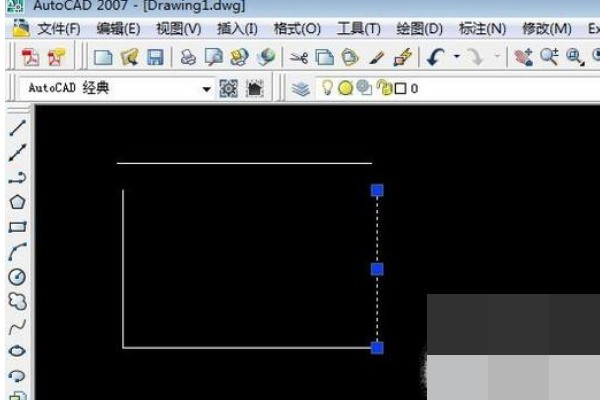Click the New drawing icon
Viewport: 600px width, 400px height.
103,58
